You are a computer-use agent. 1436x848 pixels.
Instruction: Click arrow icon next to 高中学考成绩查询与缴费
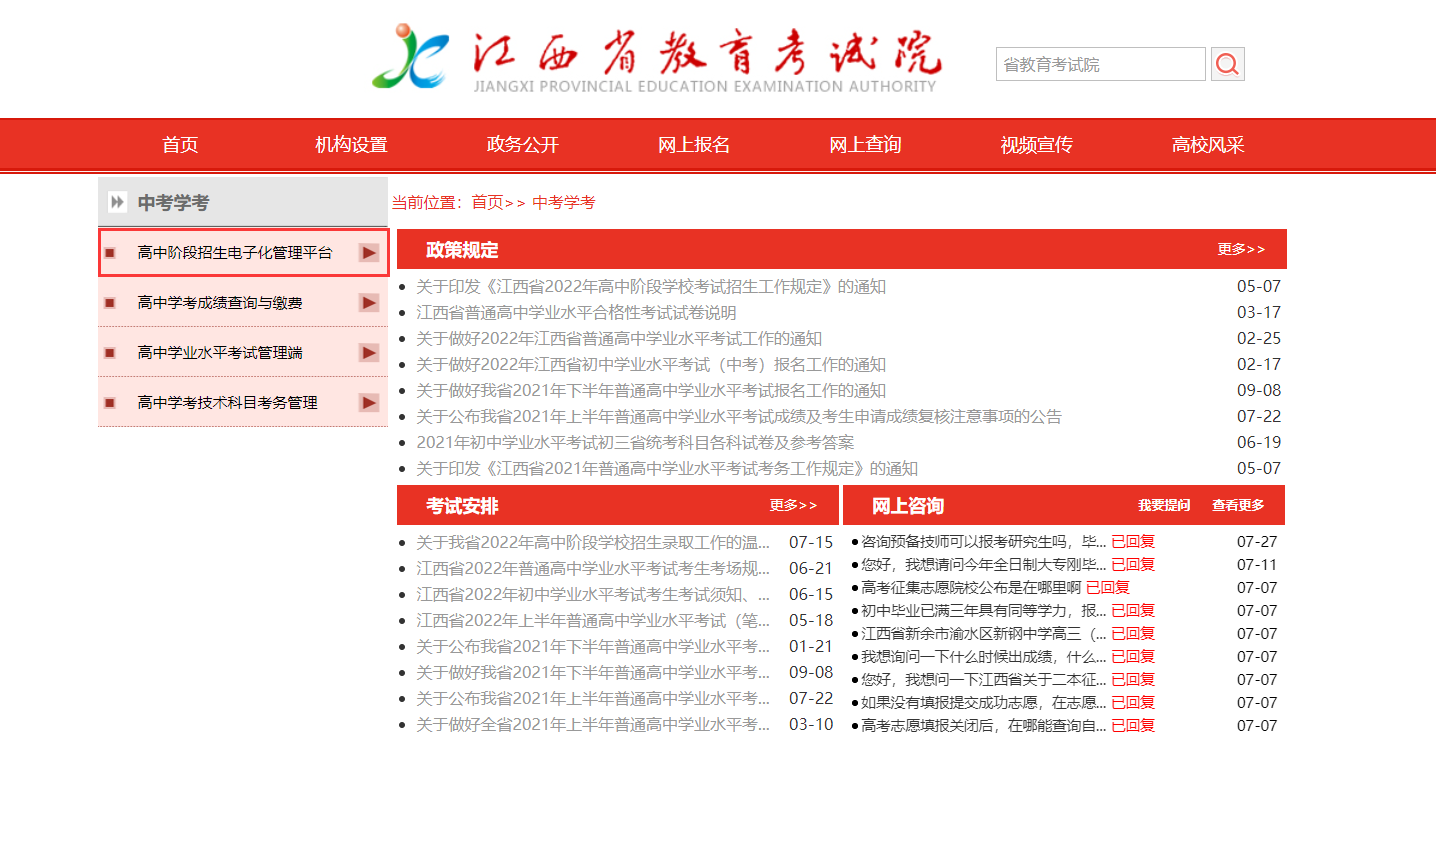369,303
